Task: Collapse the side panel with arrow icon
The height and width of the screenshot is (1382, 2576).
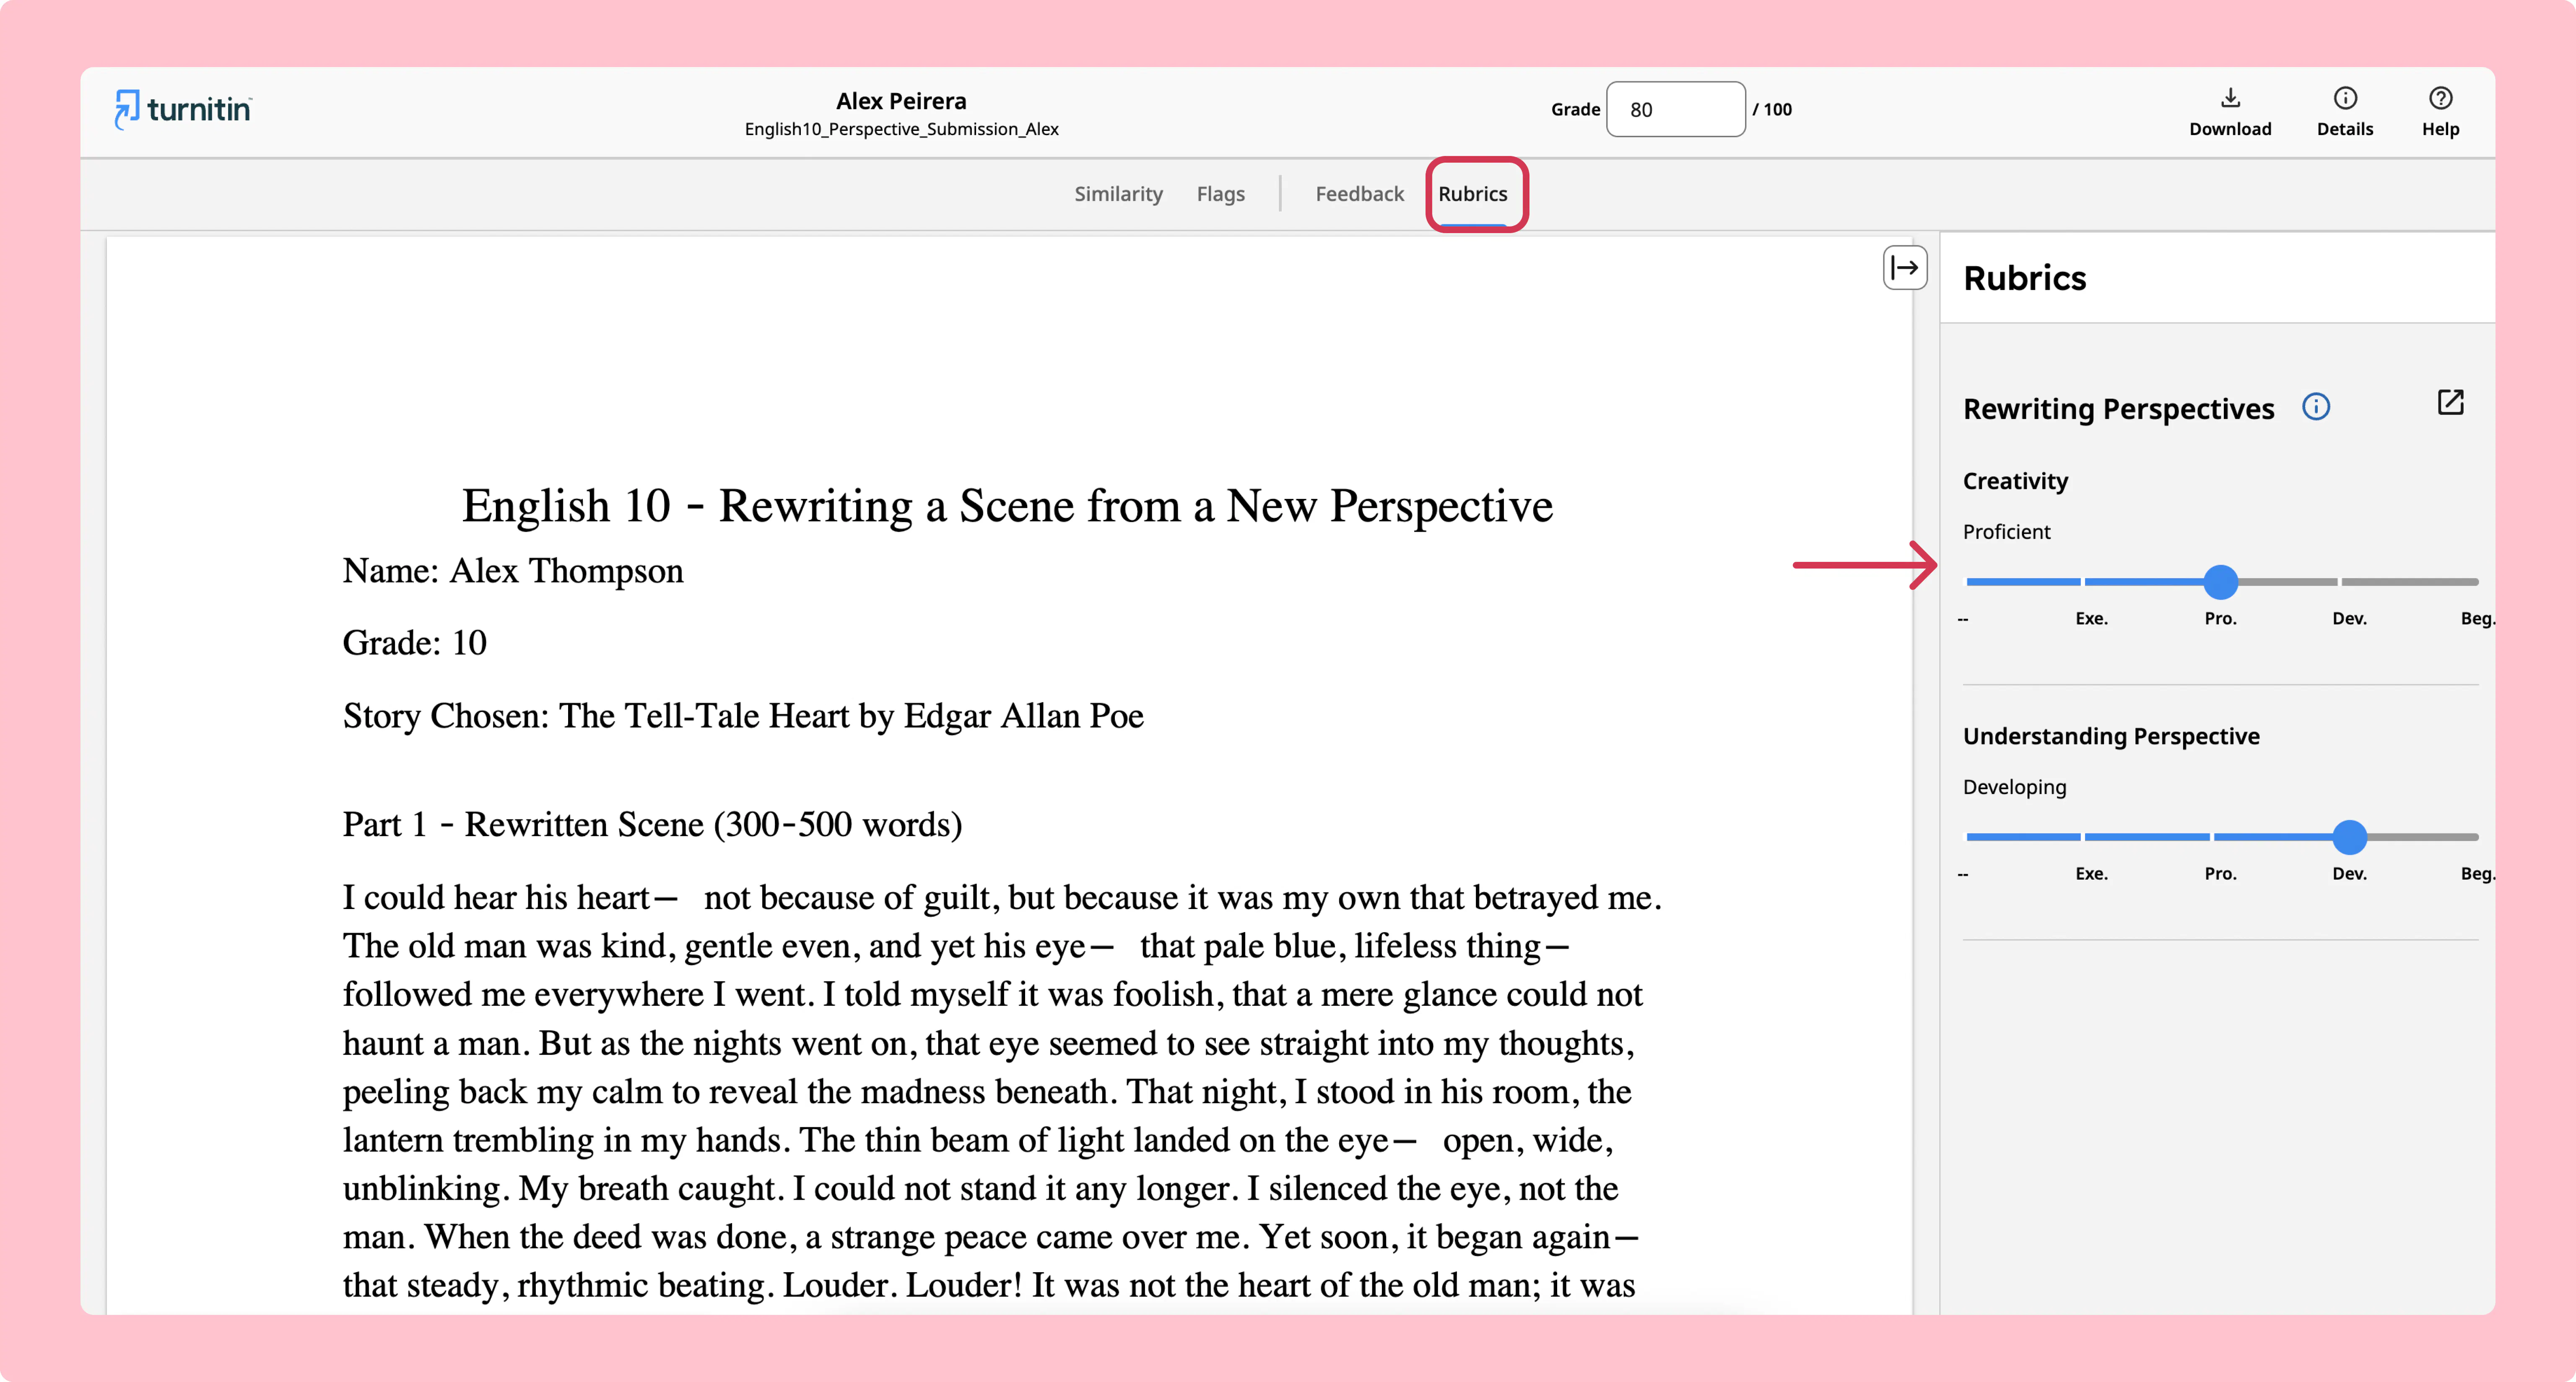Action: pos(1905,268)
